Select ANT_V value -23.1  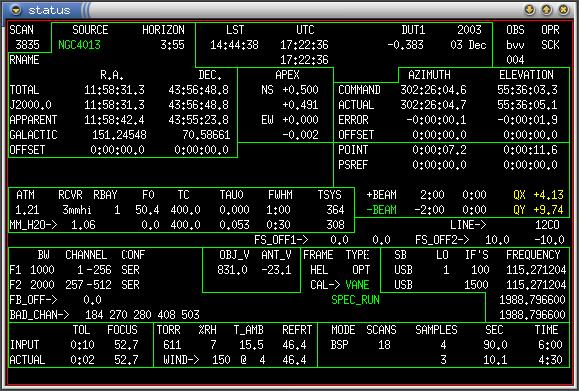276,270
